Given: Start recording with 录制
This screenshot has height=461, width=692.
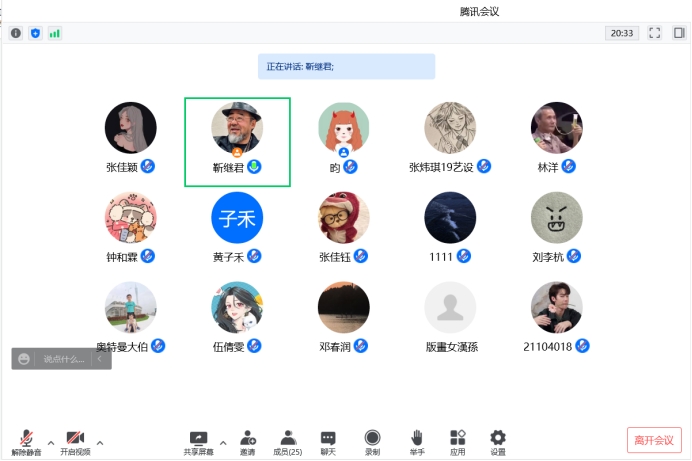Looking at the screenshot, I should tap(372, 441).
